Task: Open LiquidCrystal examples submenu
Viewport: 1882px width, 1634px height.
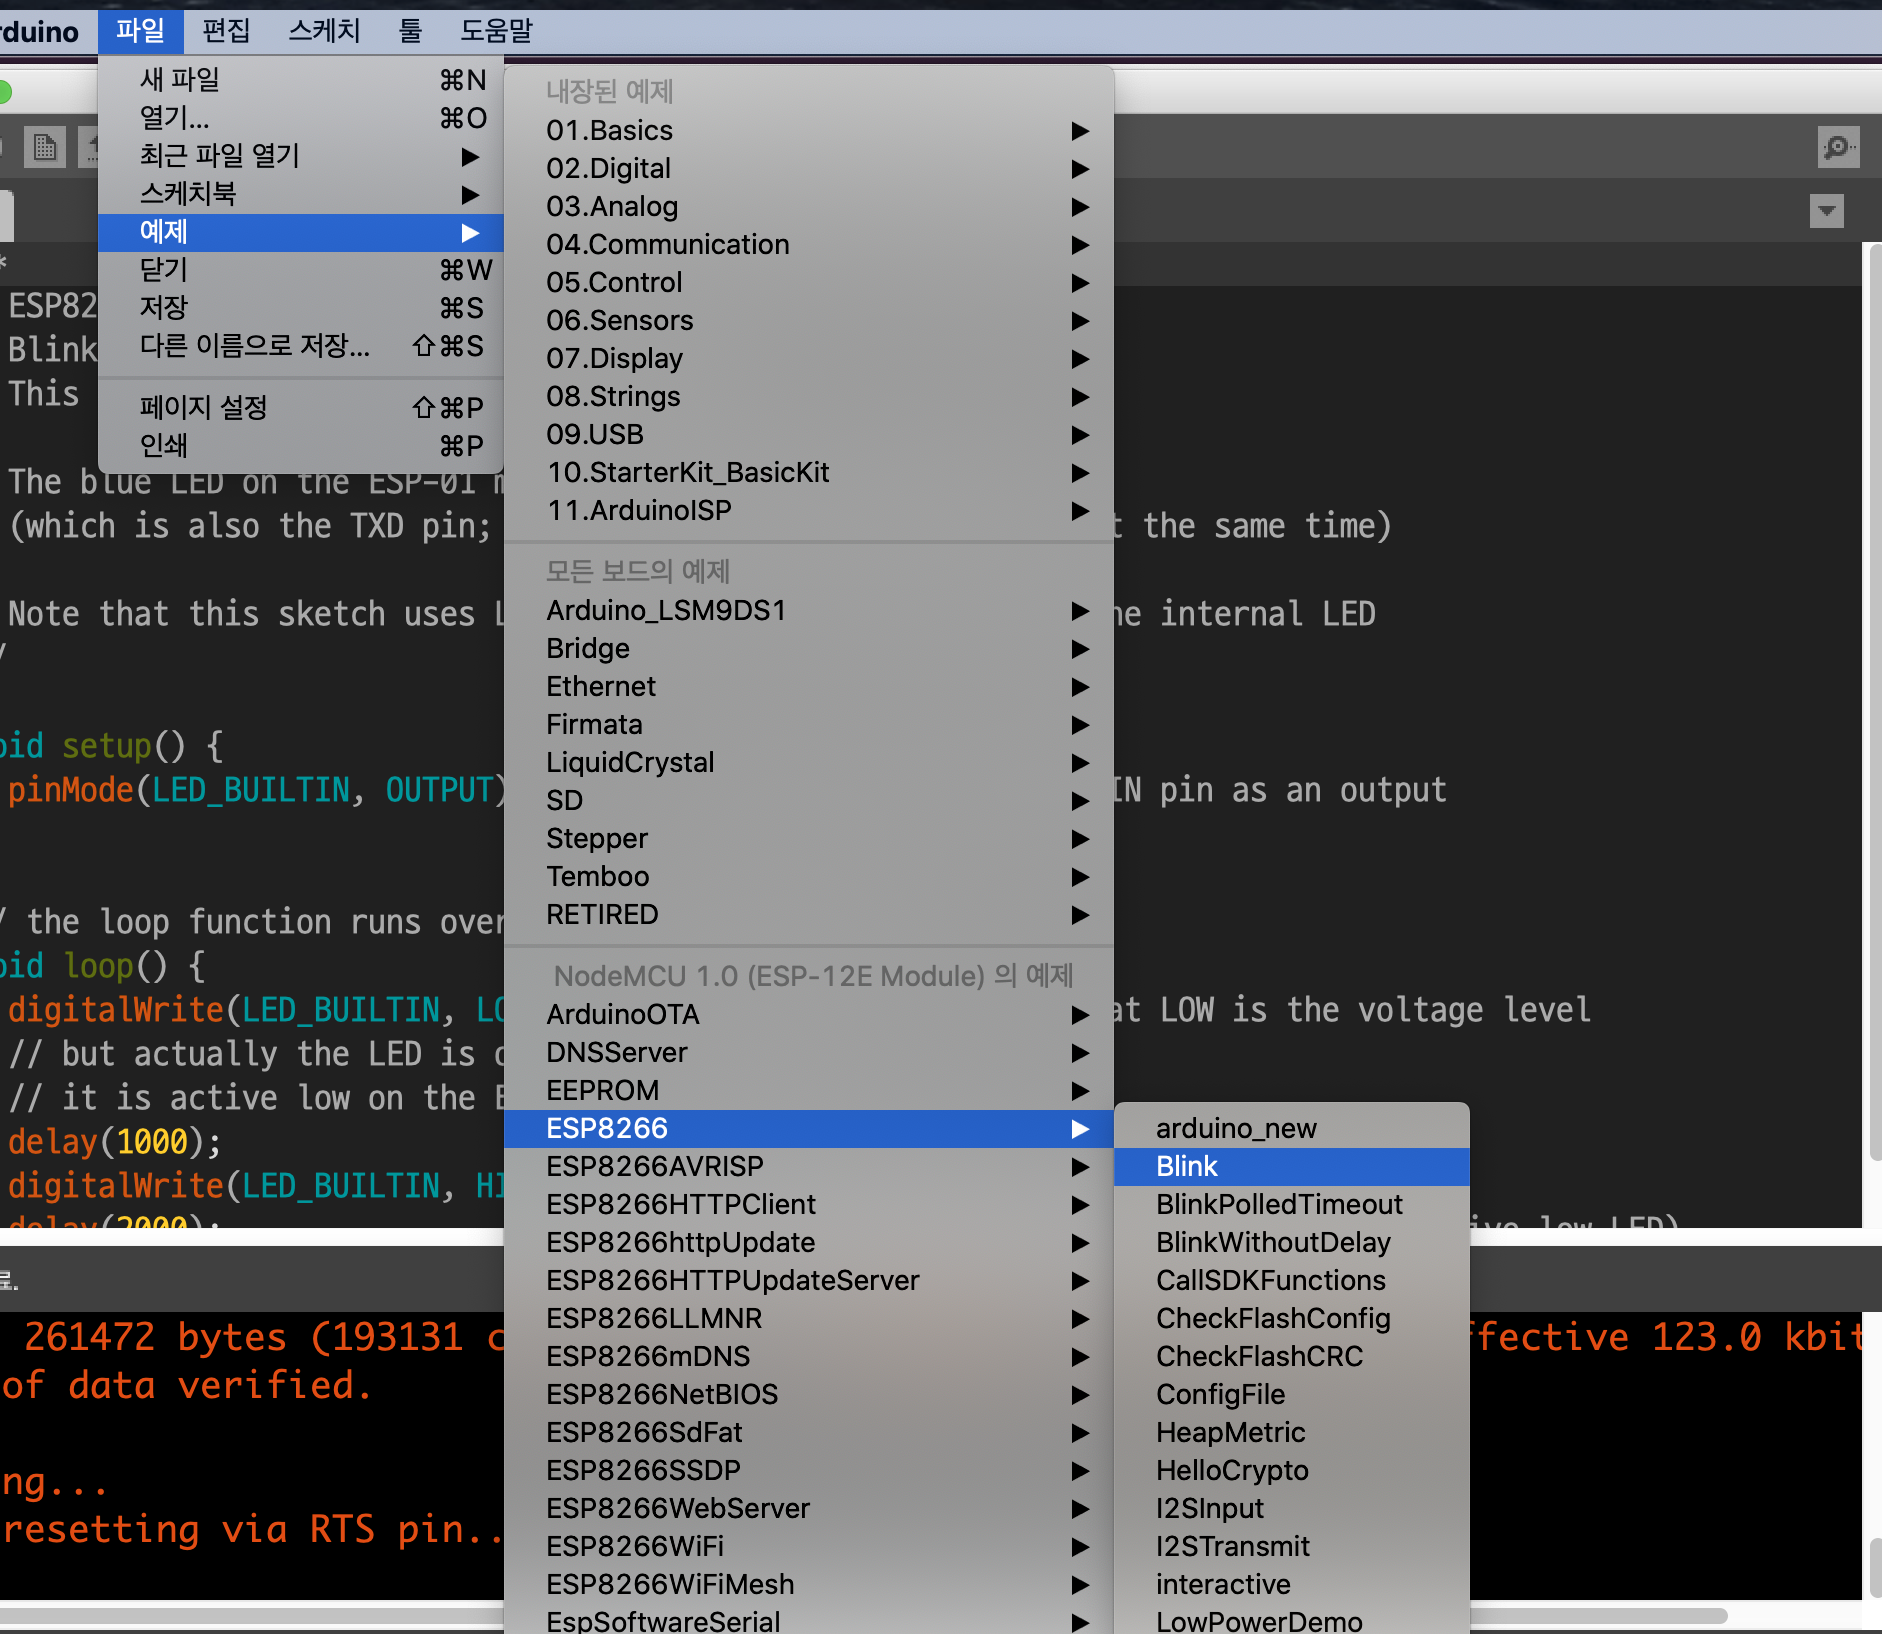Action: point(809,763)
